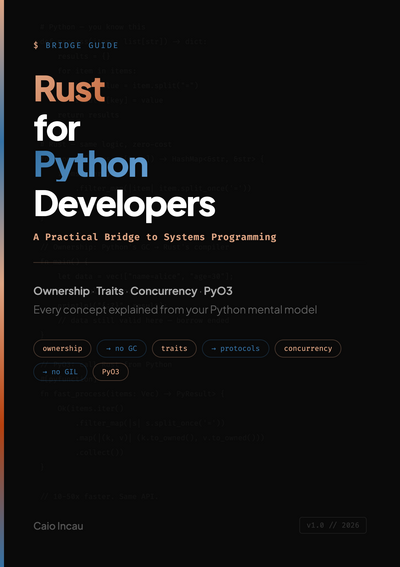The image size is (400, 567).
Task: Select the traits tag pill
Action: 174,348
